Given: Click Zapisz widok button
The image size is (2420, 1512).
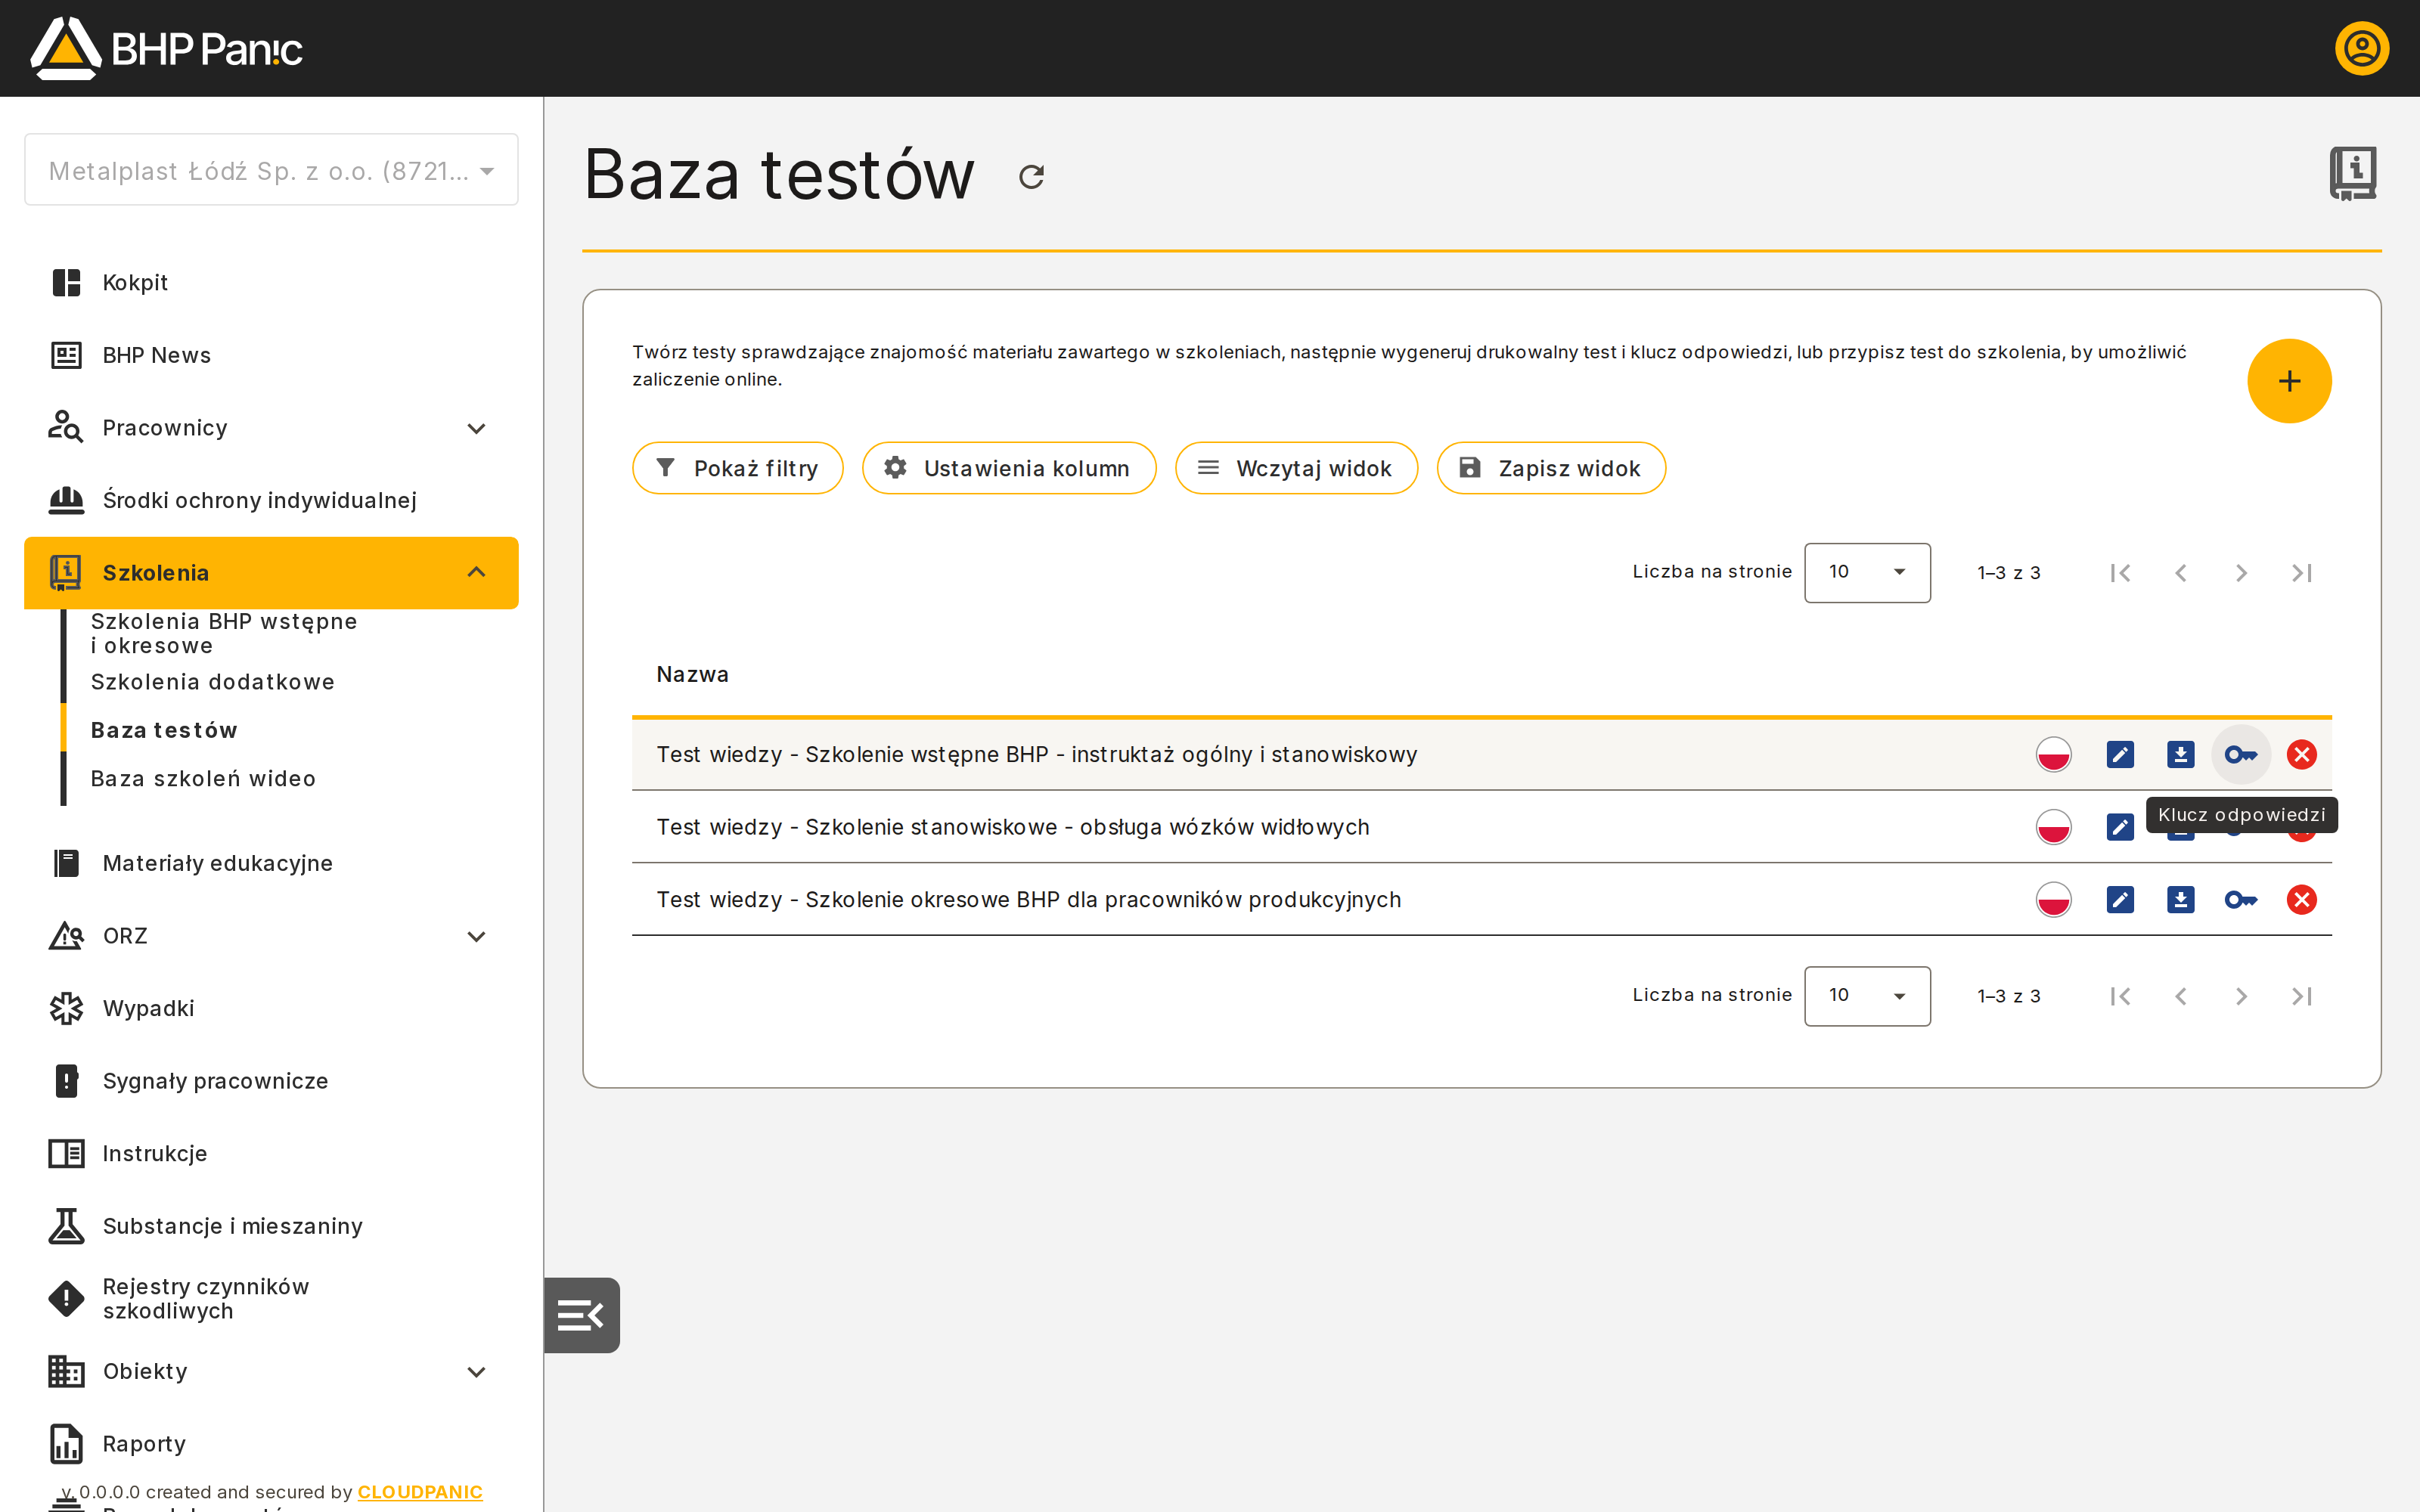Looking at the screenshot, I should click(1551, 468).
